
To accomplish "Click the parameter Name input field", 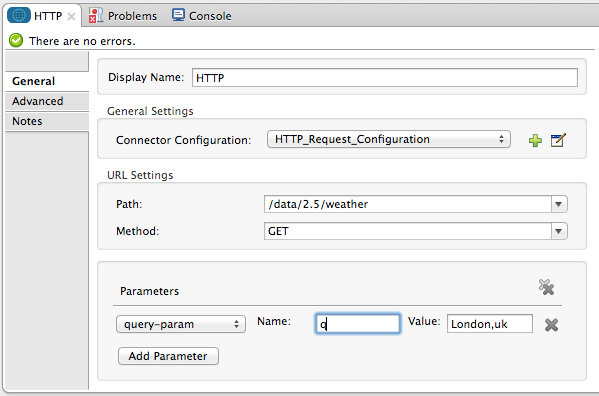I will (x=358, y=324).
